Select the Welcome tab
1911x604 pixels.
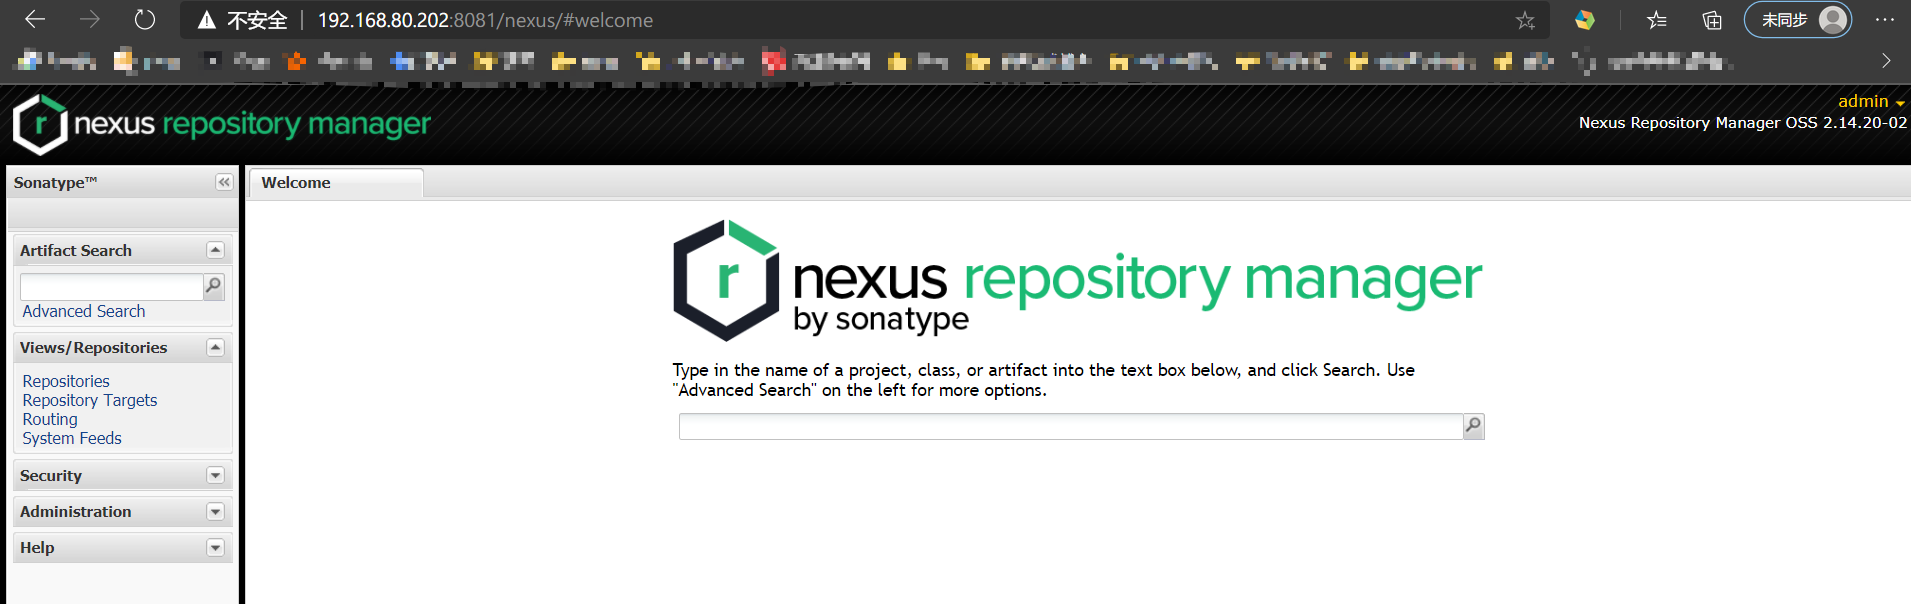click(336, 183)
